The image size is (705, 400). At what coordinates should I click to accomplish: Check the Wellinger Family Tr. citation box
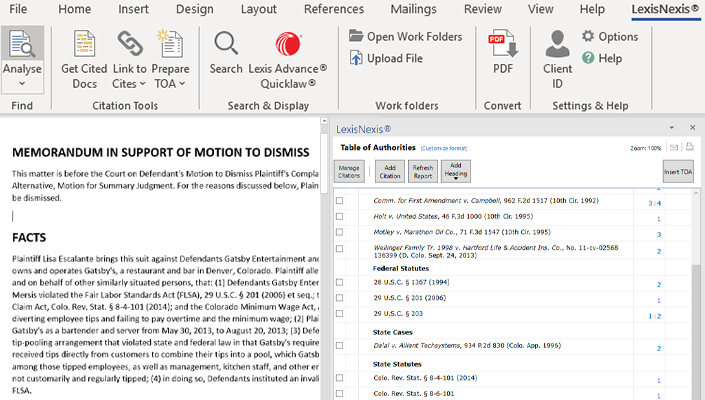pos(339,249)
